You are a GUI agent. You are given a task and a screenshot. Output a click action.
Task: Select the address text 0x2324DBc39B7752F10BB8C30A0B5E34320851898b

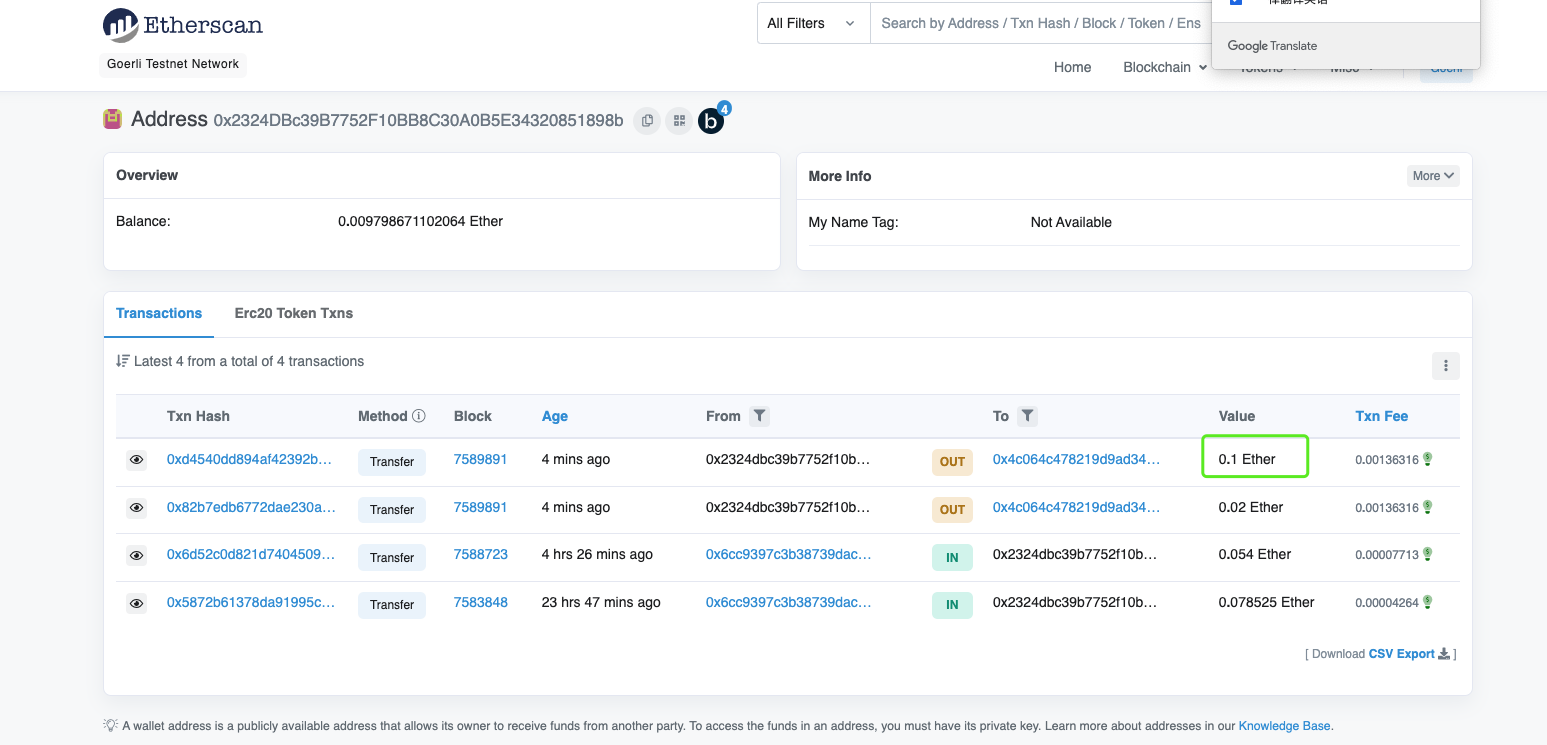pos(418,121)
